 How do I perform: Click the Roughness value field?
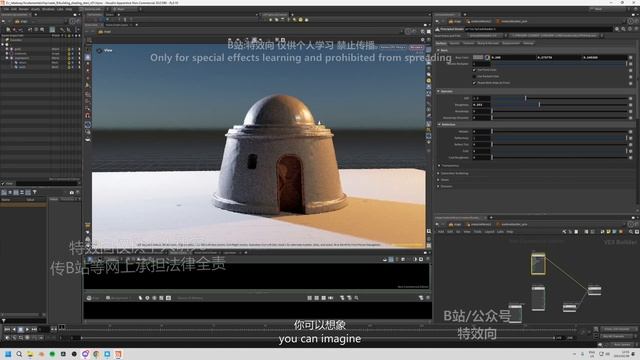(481, 105)
